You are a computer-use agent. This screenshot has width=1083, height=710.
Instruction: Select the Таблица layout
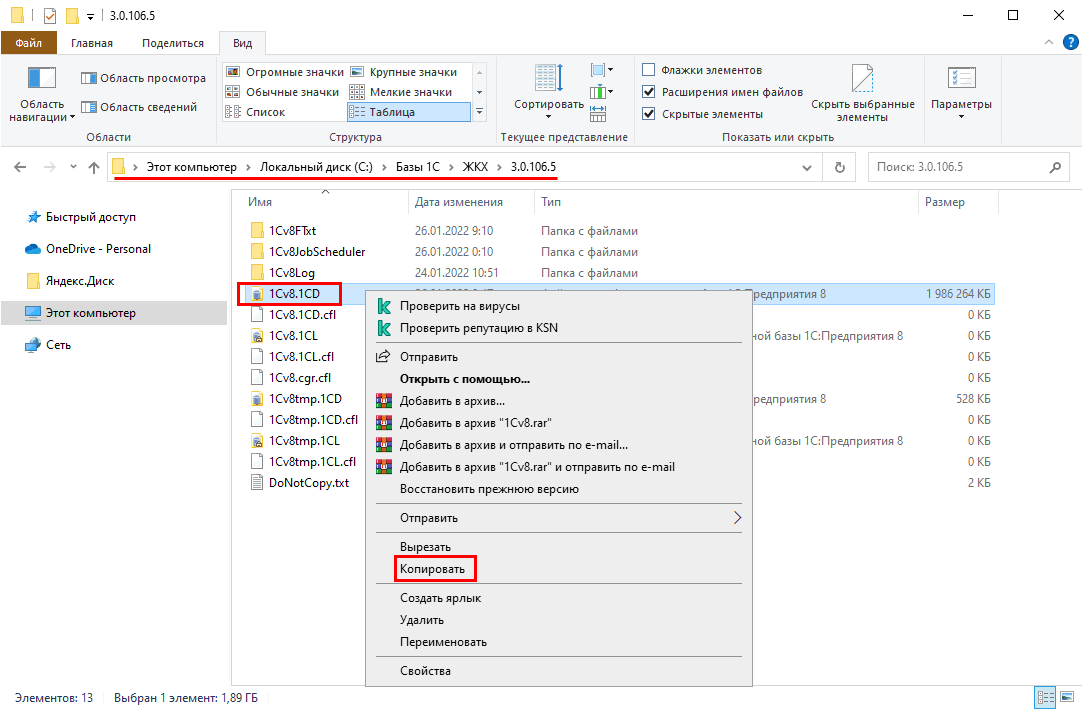(x=409, y=112)
